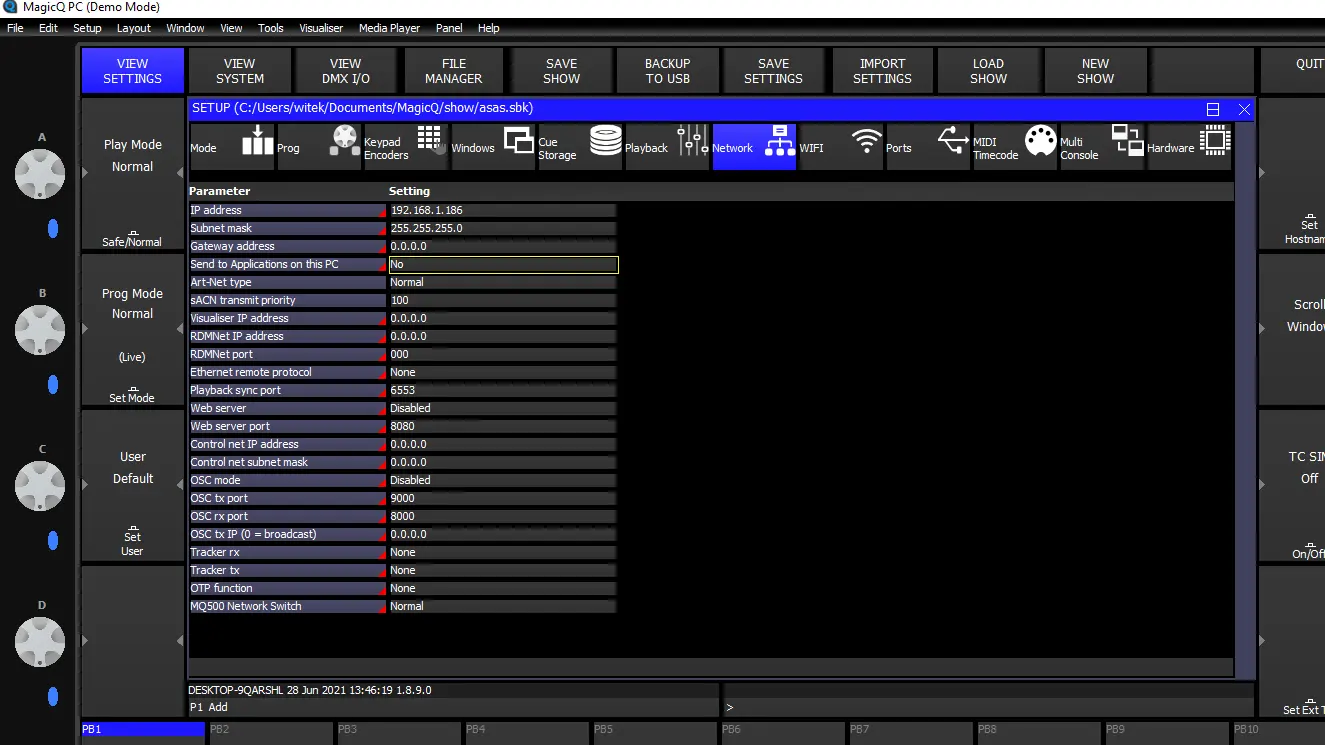
Task: Change the OSC mode setting
Action: coord(502,480)
